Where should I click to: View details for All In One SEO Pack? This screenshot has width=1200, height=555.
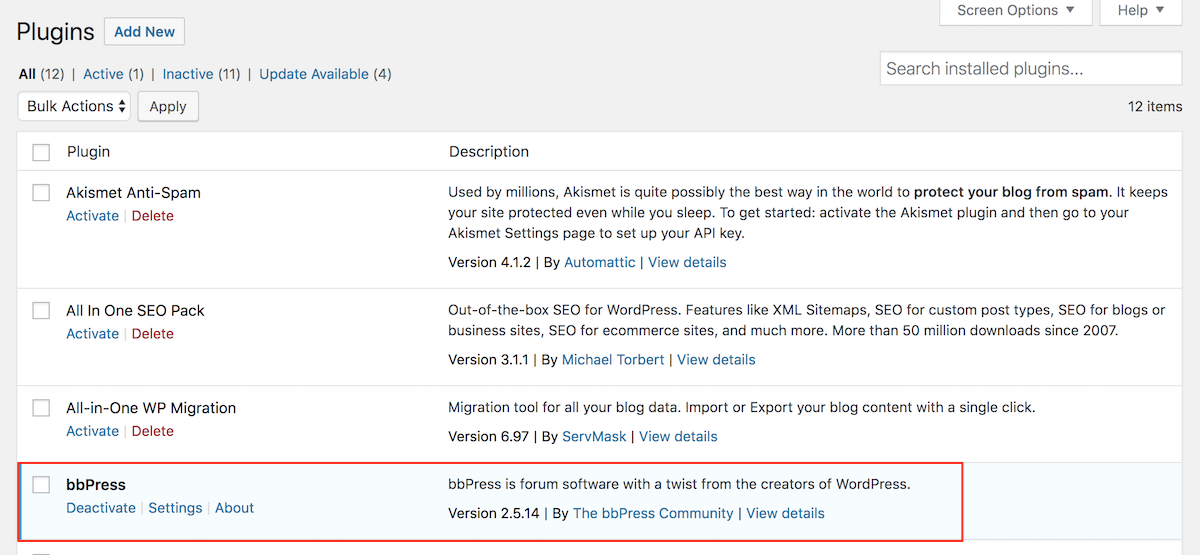[716, 359]
